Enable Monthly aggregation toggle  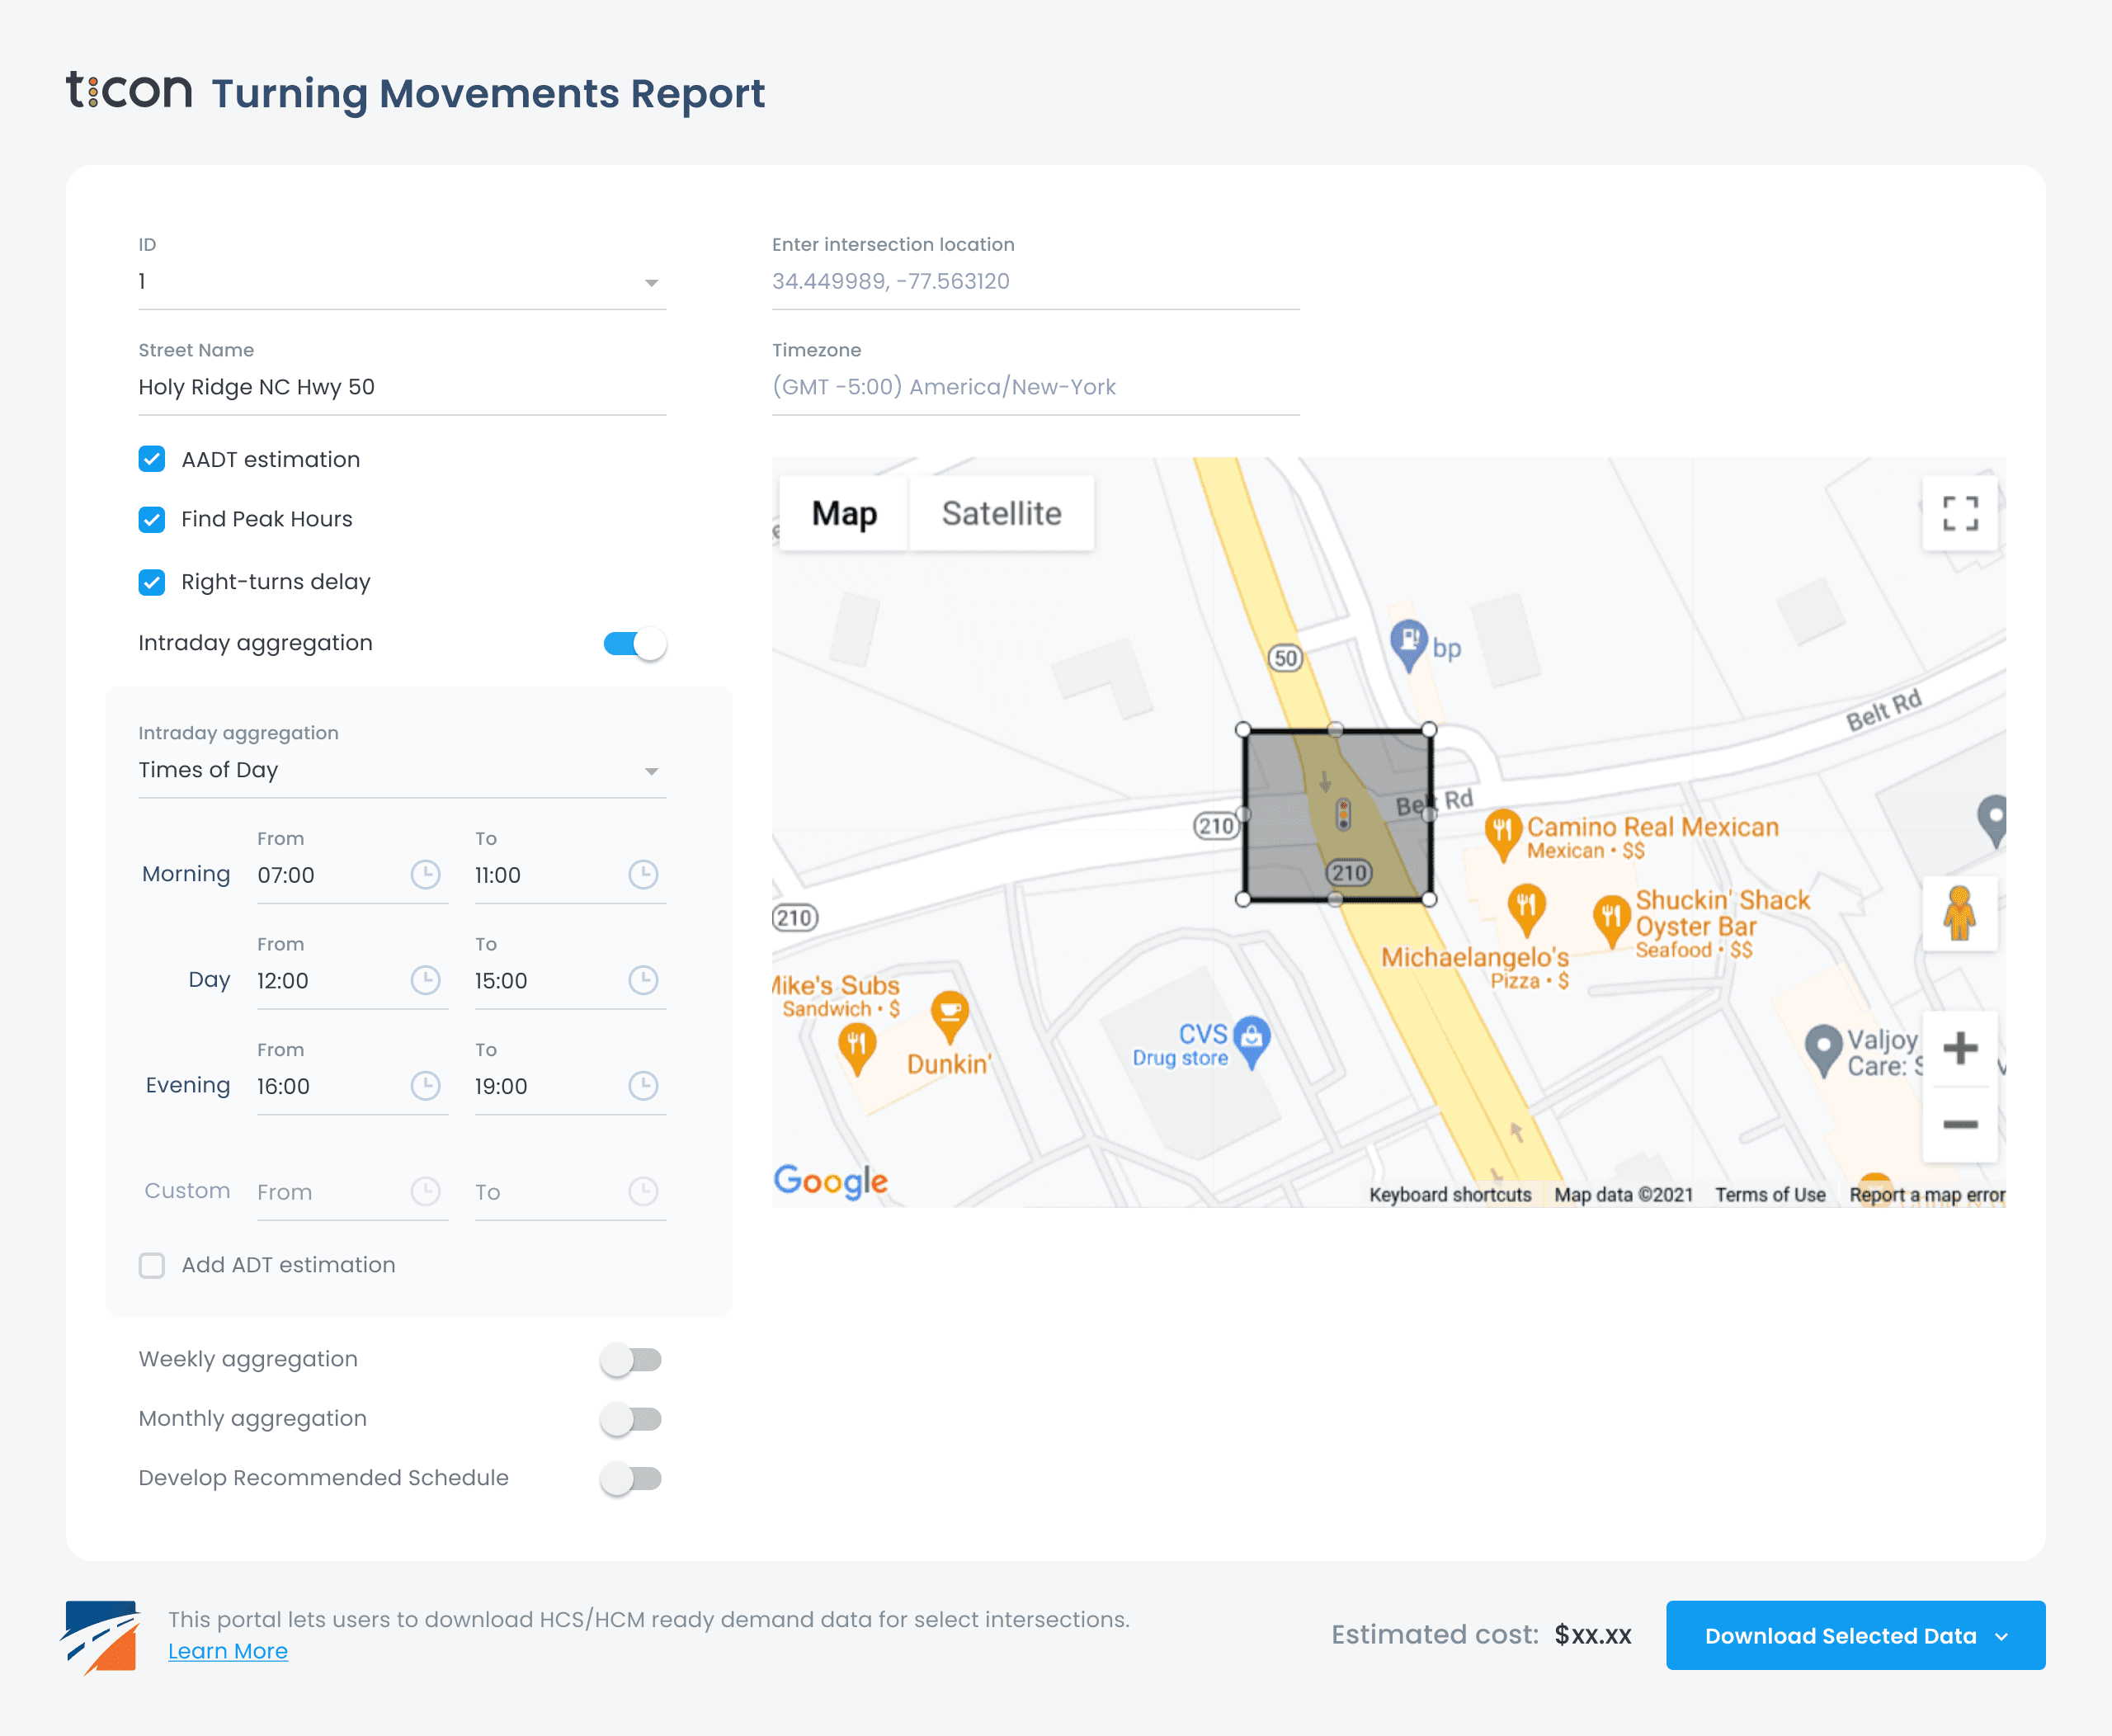coord(631,1419)
